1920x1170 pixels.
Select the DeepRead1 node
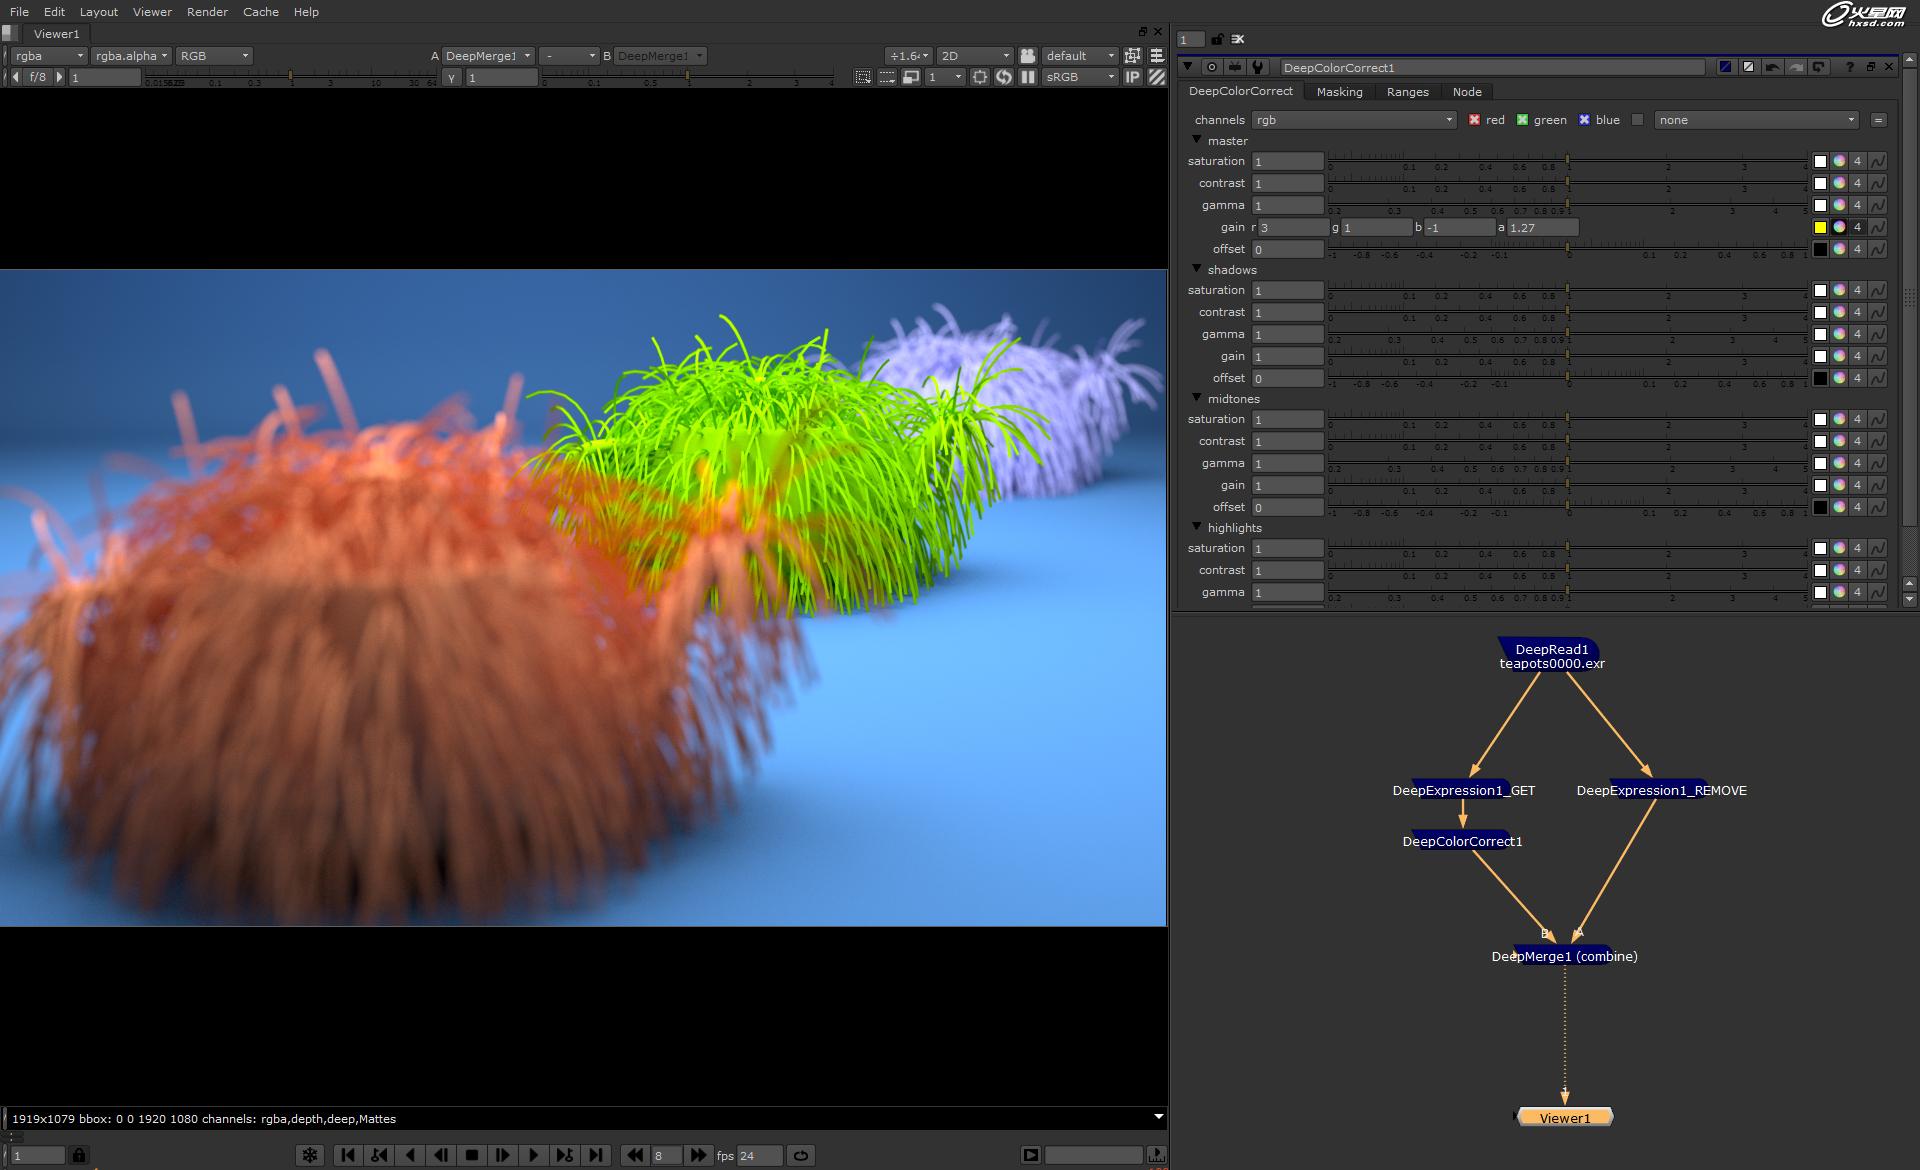coord(1552,656)
